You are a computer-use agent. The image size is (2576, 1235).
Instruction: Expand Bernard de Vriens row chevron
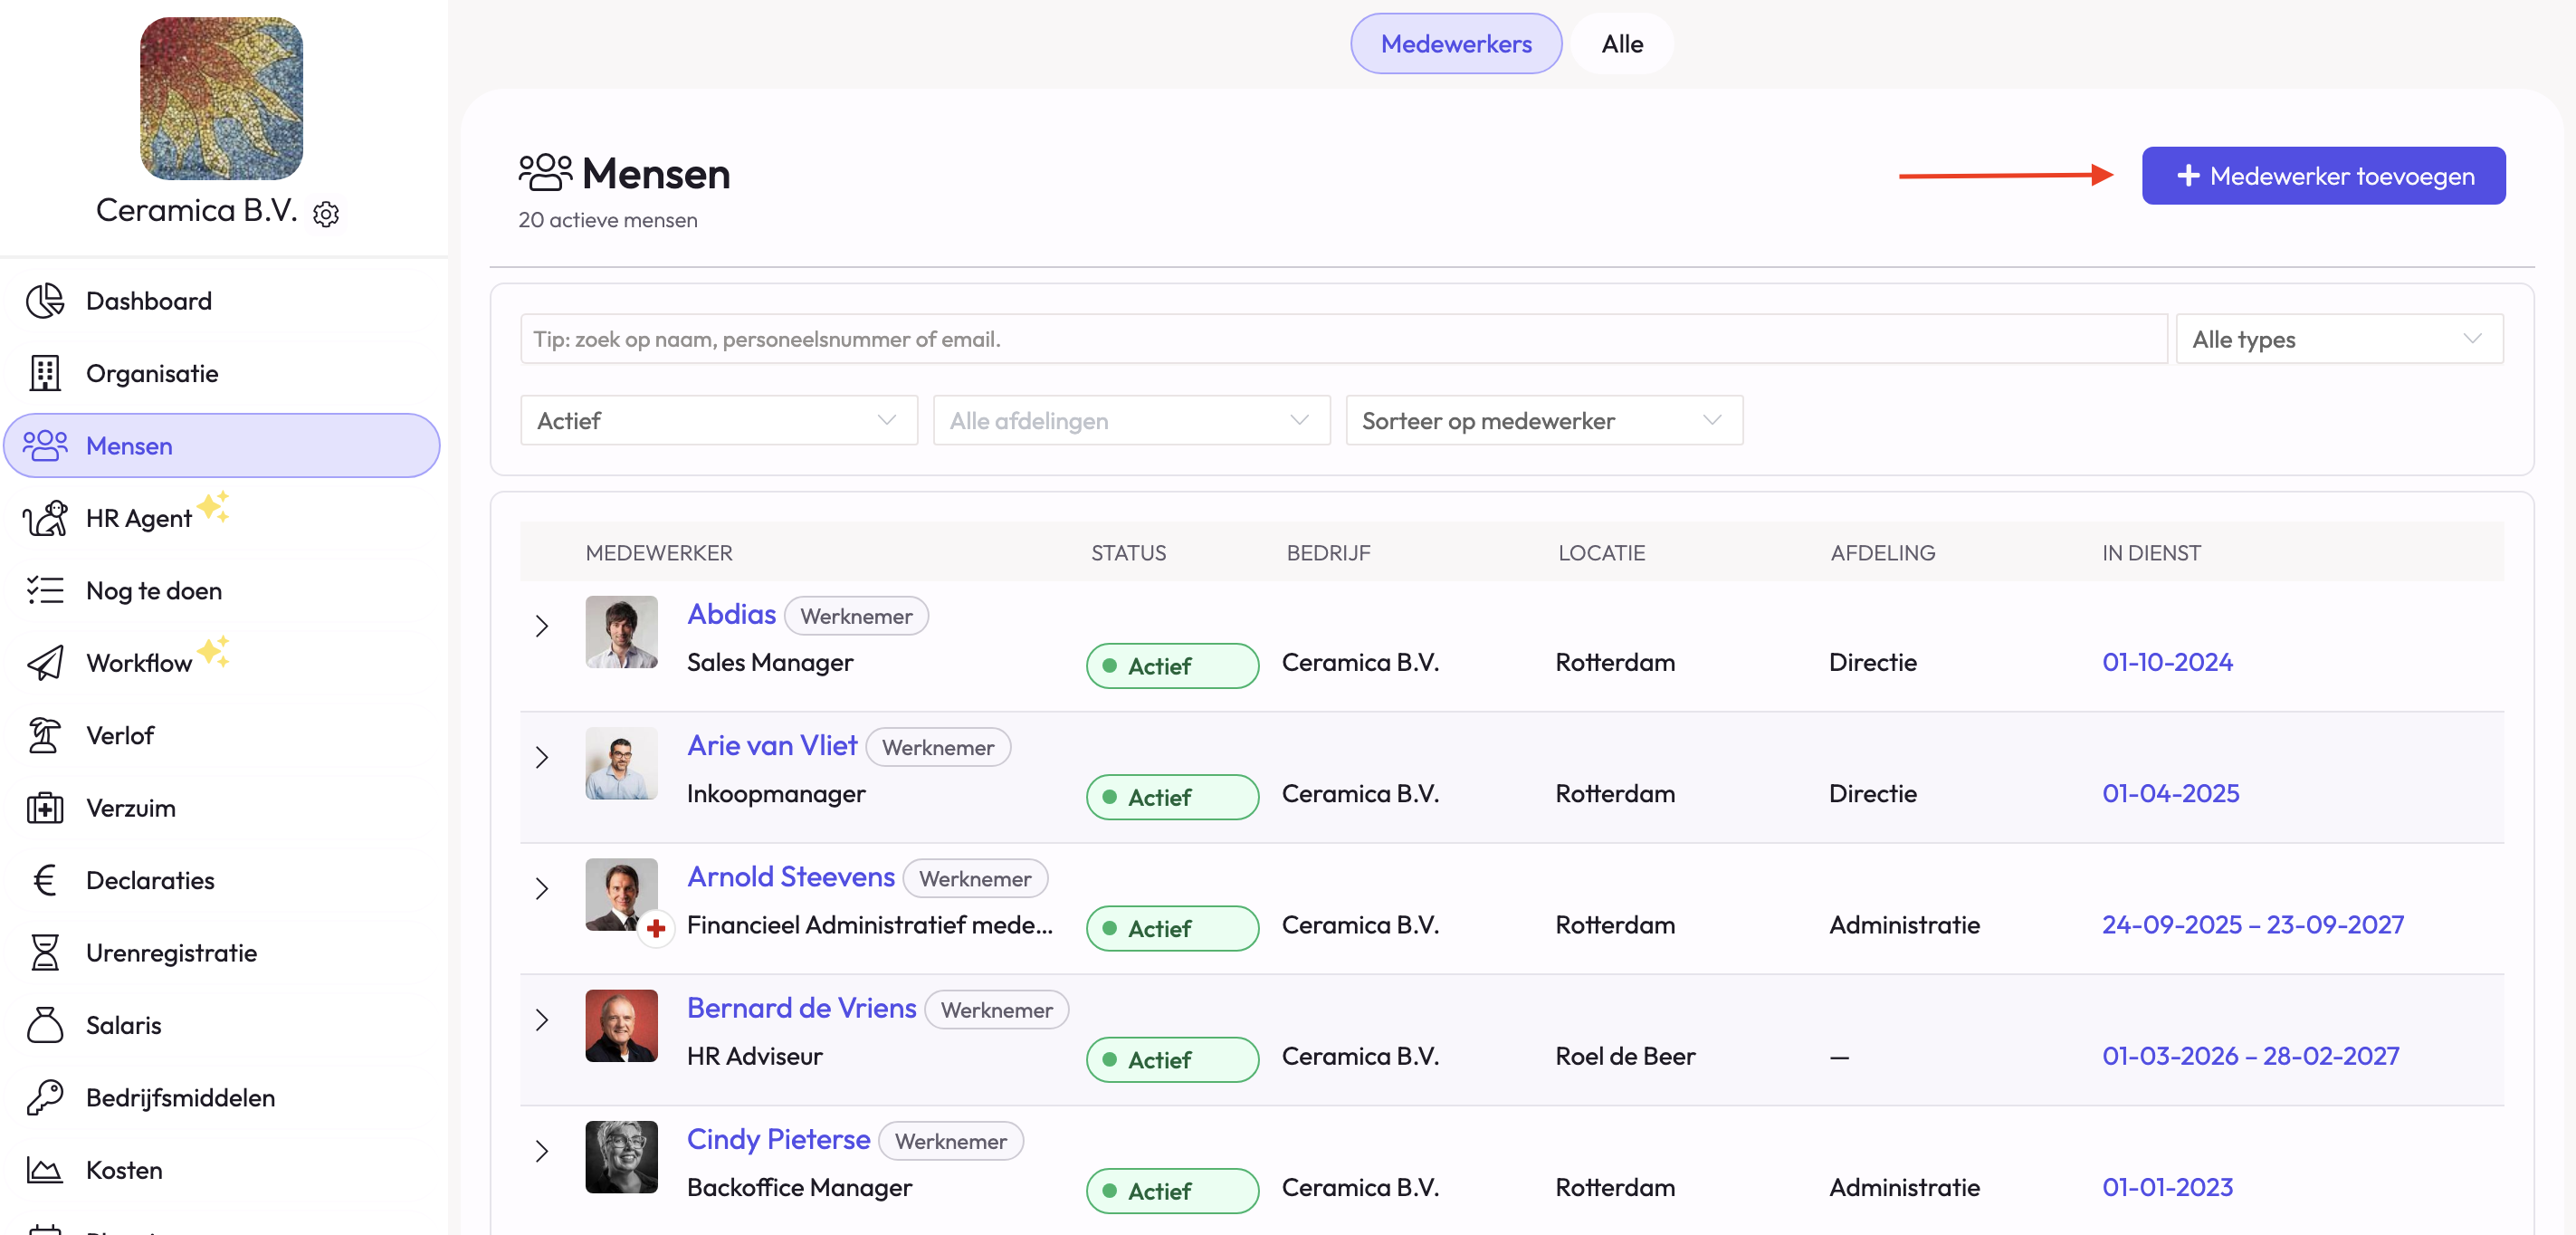tap(542, 1020)
